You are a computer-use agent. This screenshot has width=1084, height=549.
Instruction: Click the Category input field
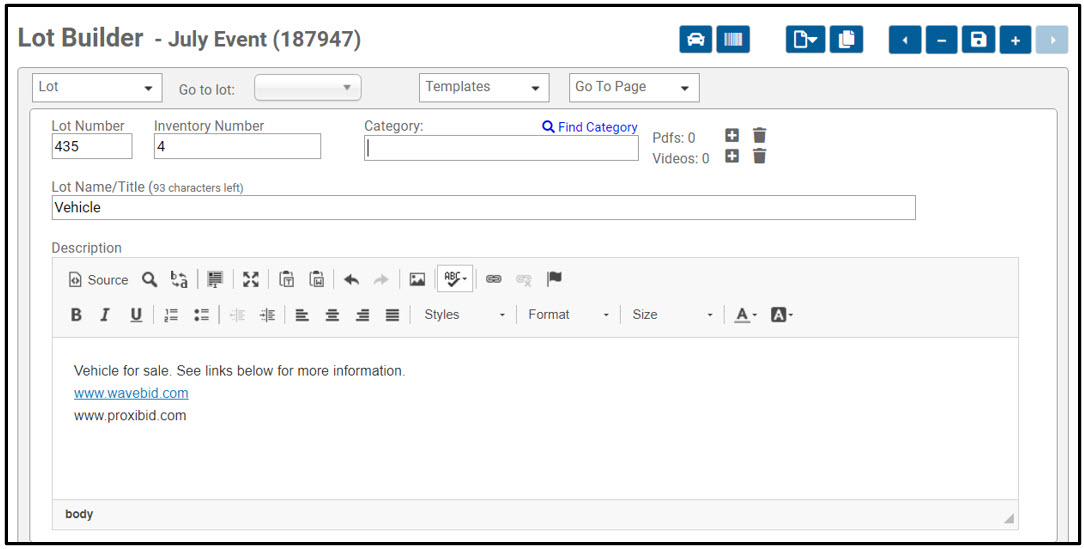coord(501,148)
